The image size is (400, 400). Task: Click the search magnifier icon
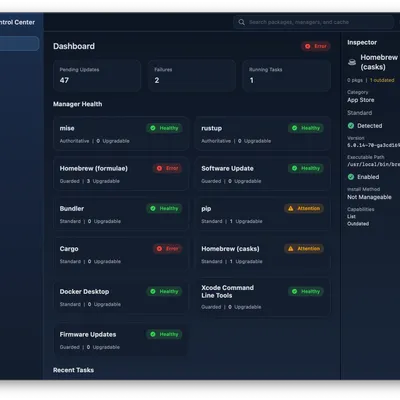[x=241, y=22]
